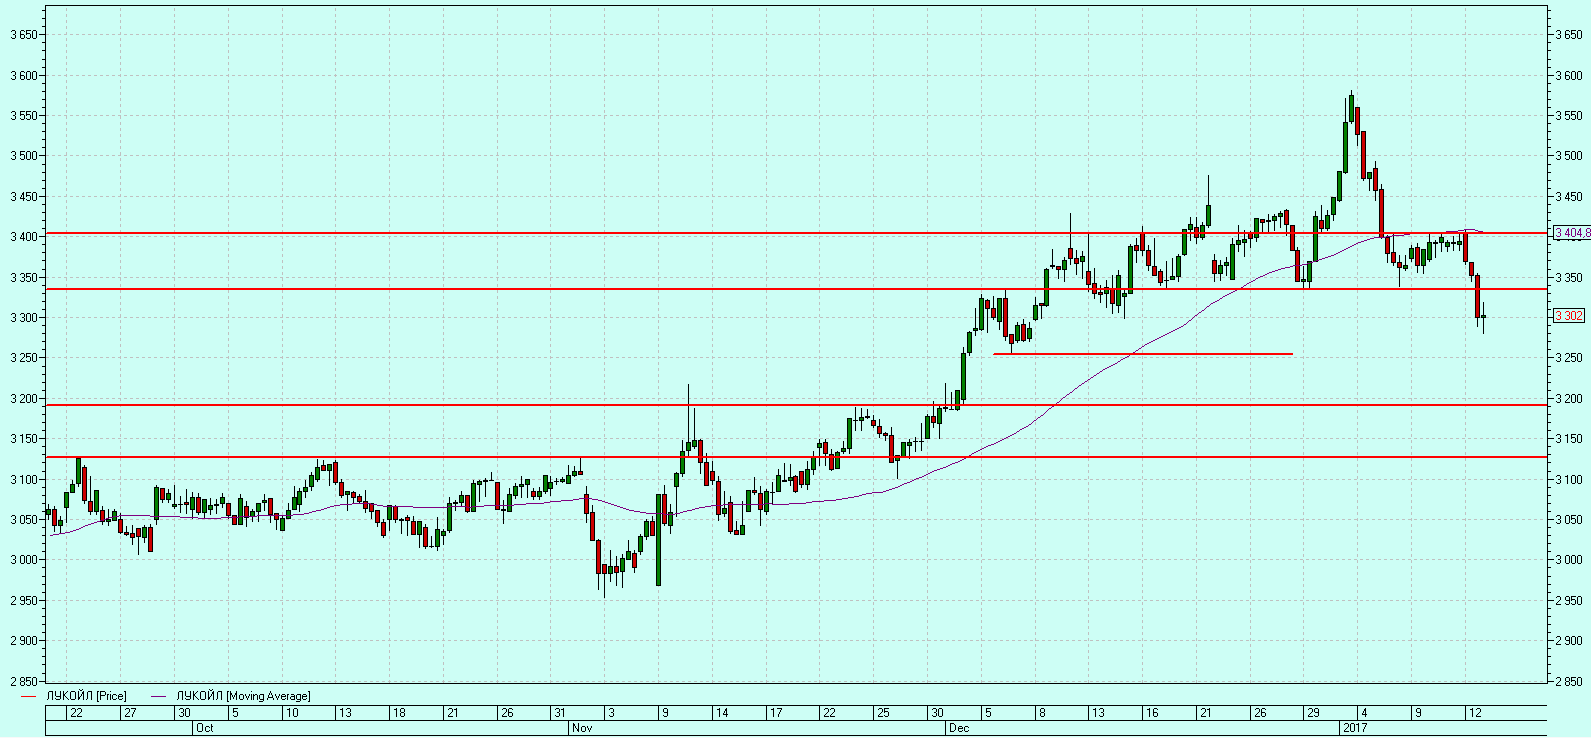The height and width of the screenshot is (738, 1591).
Task: Click the 3 404,8 moving average value tag
Action: click(1571, 233)
